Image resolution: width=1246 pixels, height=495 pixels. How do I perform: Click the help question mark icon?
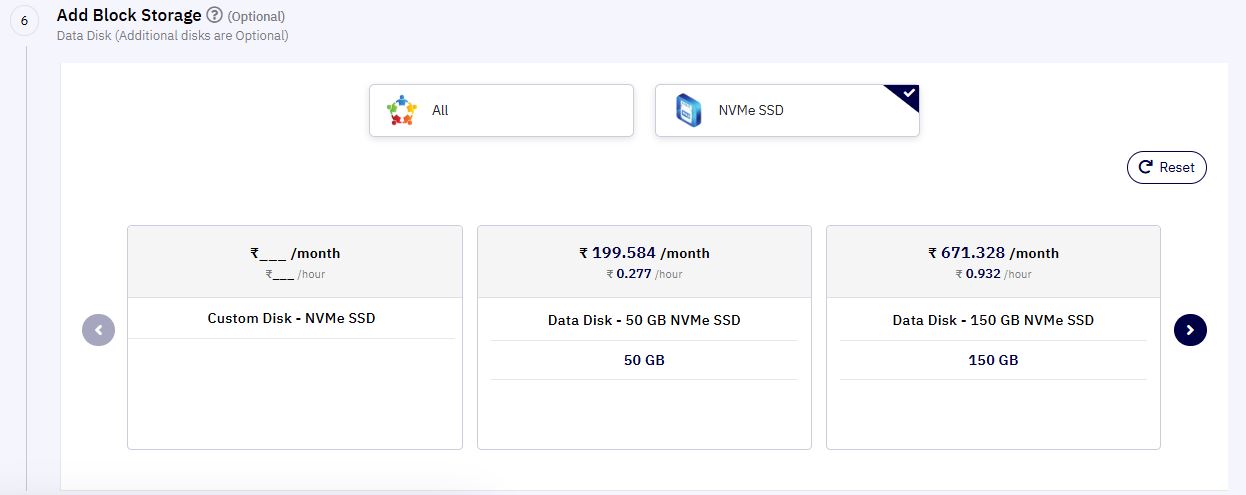pyautogui.click(x=214, y=15)
